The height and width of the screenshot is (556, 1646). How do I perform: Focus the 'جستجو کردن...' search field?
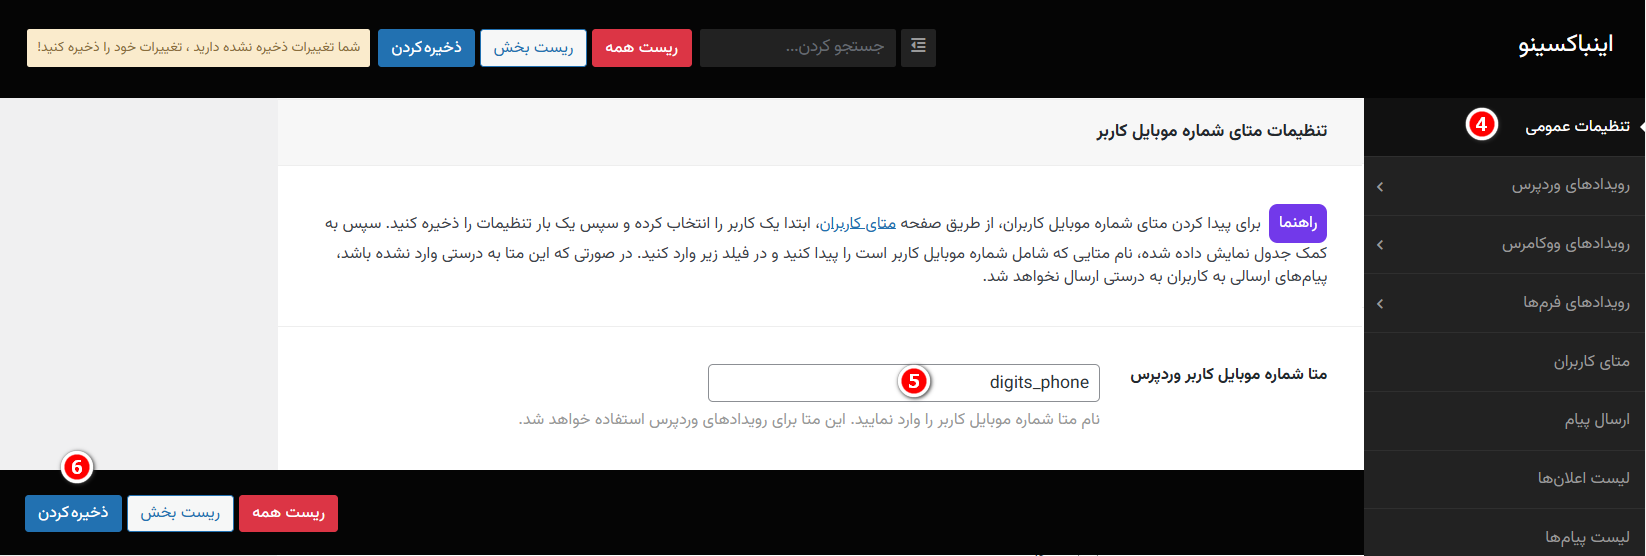point(797,47)
